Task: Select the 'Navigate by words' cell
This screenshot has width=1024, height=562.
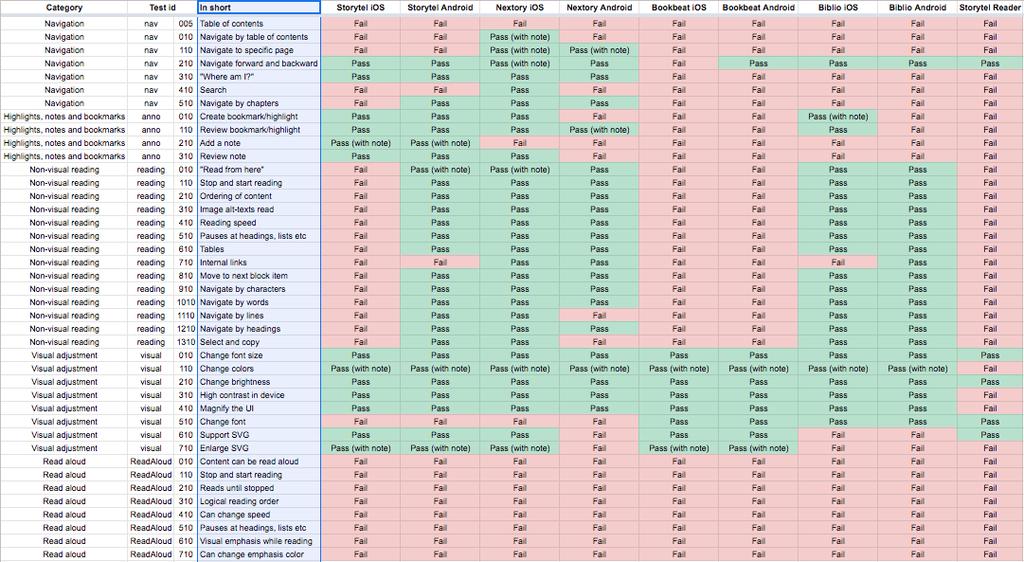Action: pyautogui.click(x=259, y=302)
